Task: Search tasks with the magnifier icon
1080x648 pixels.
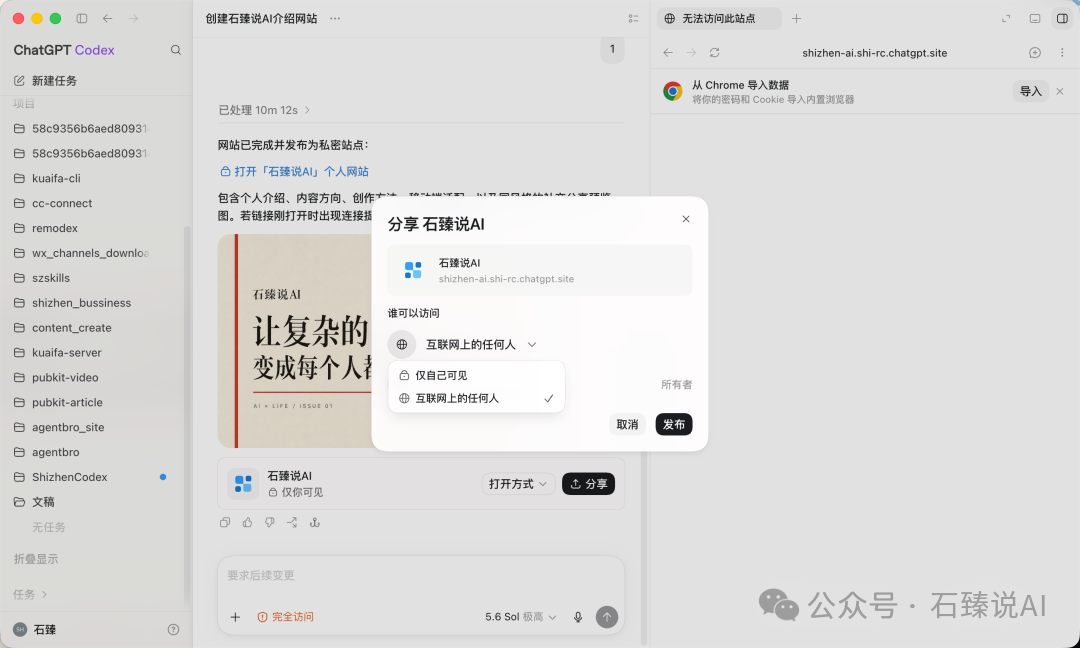Action: click(x=176, y=50)
